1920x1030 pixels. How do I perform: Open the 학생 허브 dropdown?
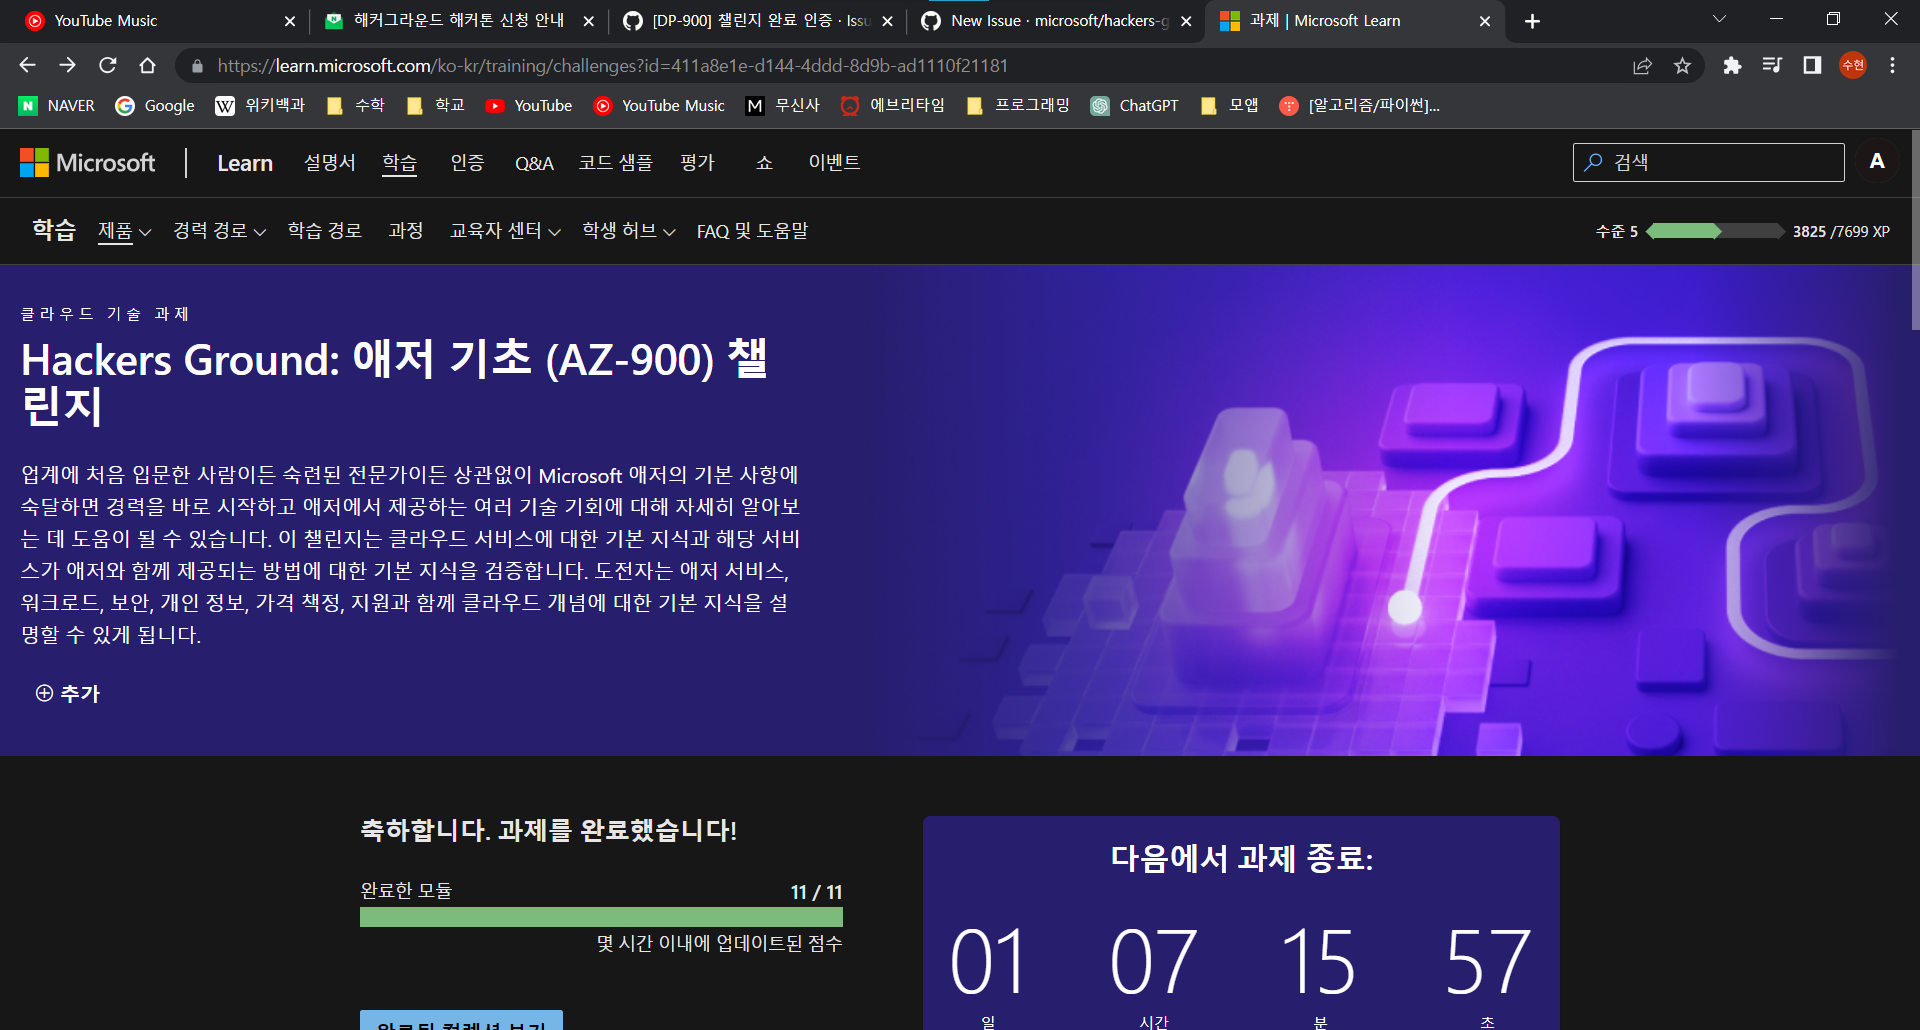628,231
